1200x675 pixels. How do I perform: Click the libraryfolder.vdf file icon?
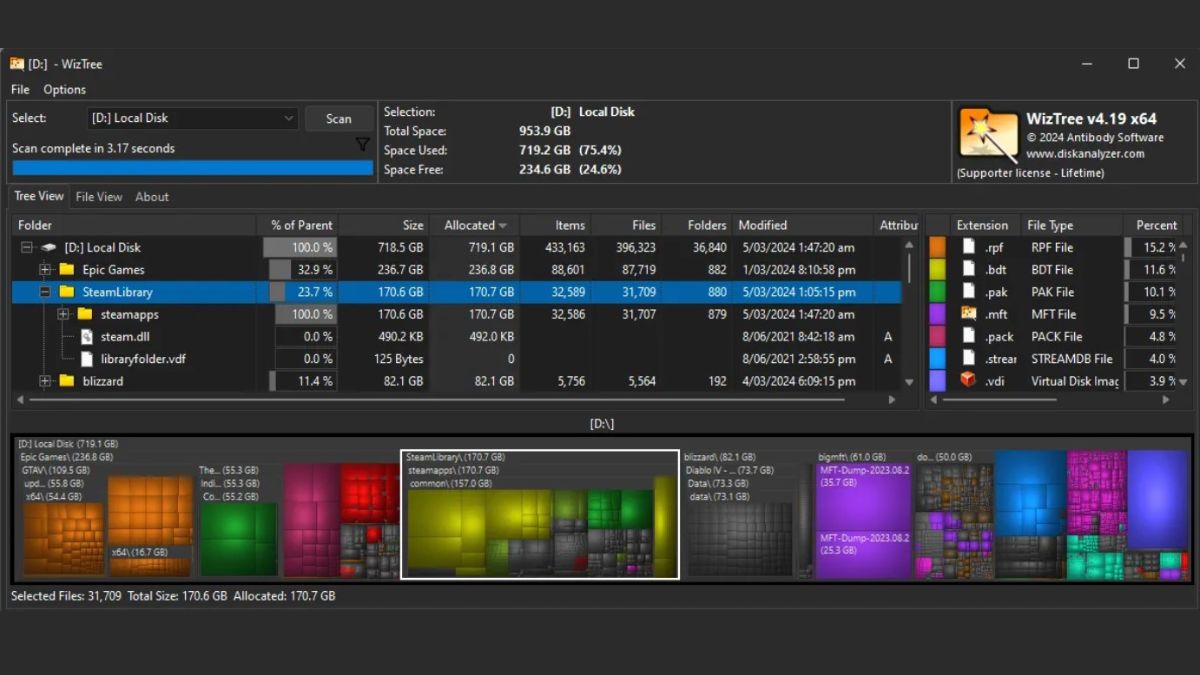[87, 359]
